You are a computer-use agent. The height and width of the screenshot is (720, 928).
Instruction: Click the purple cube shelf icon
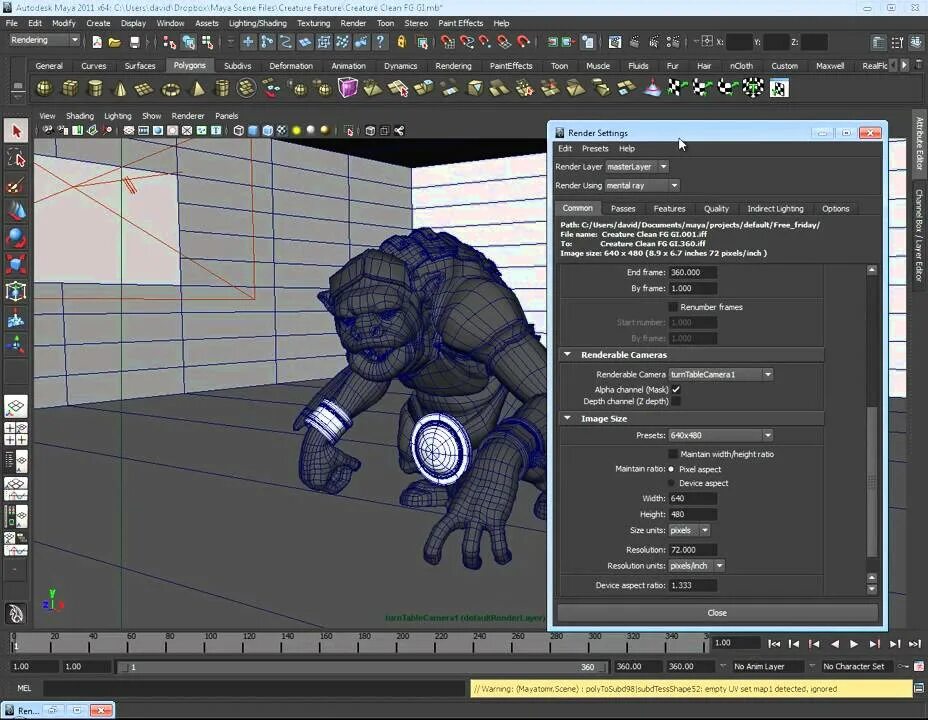[x=348, y=88]
